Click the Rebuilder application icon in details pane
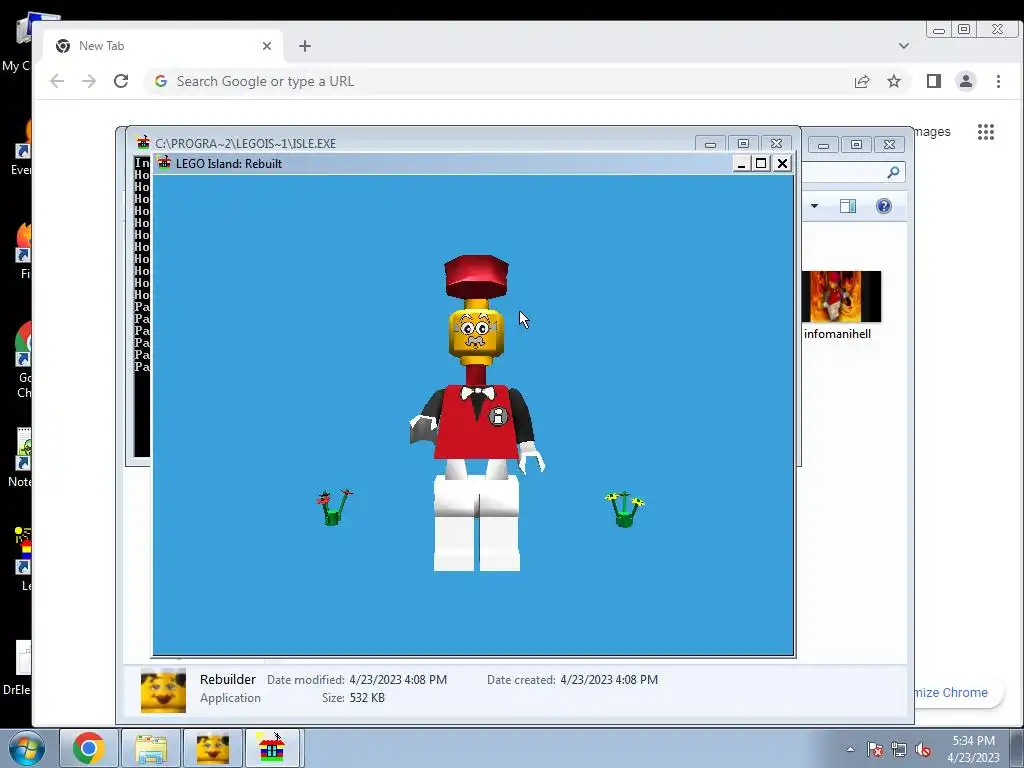This screenshot has height=768, width=1024. [x=163, y=690]
